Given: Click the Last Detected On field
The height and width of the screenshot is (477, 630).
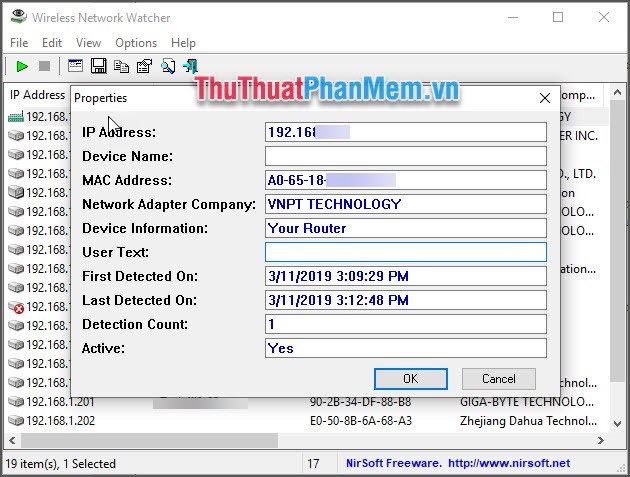Looking at the screenshot, I should [x=406, y=300].
